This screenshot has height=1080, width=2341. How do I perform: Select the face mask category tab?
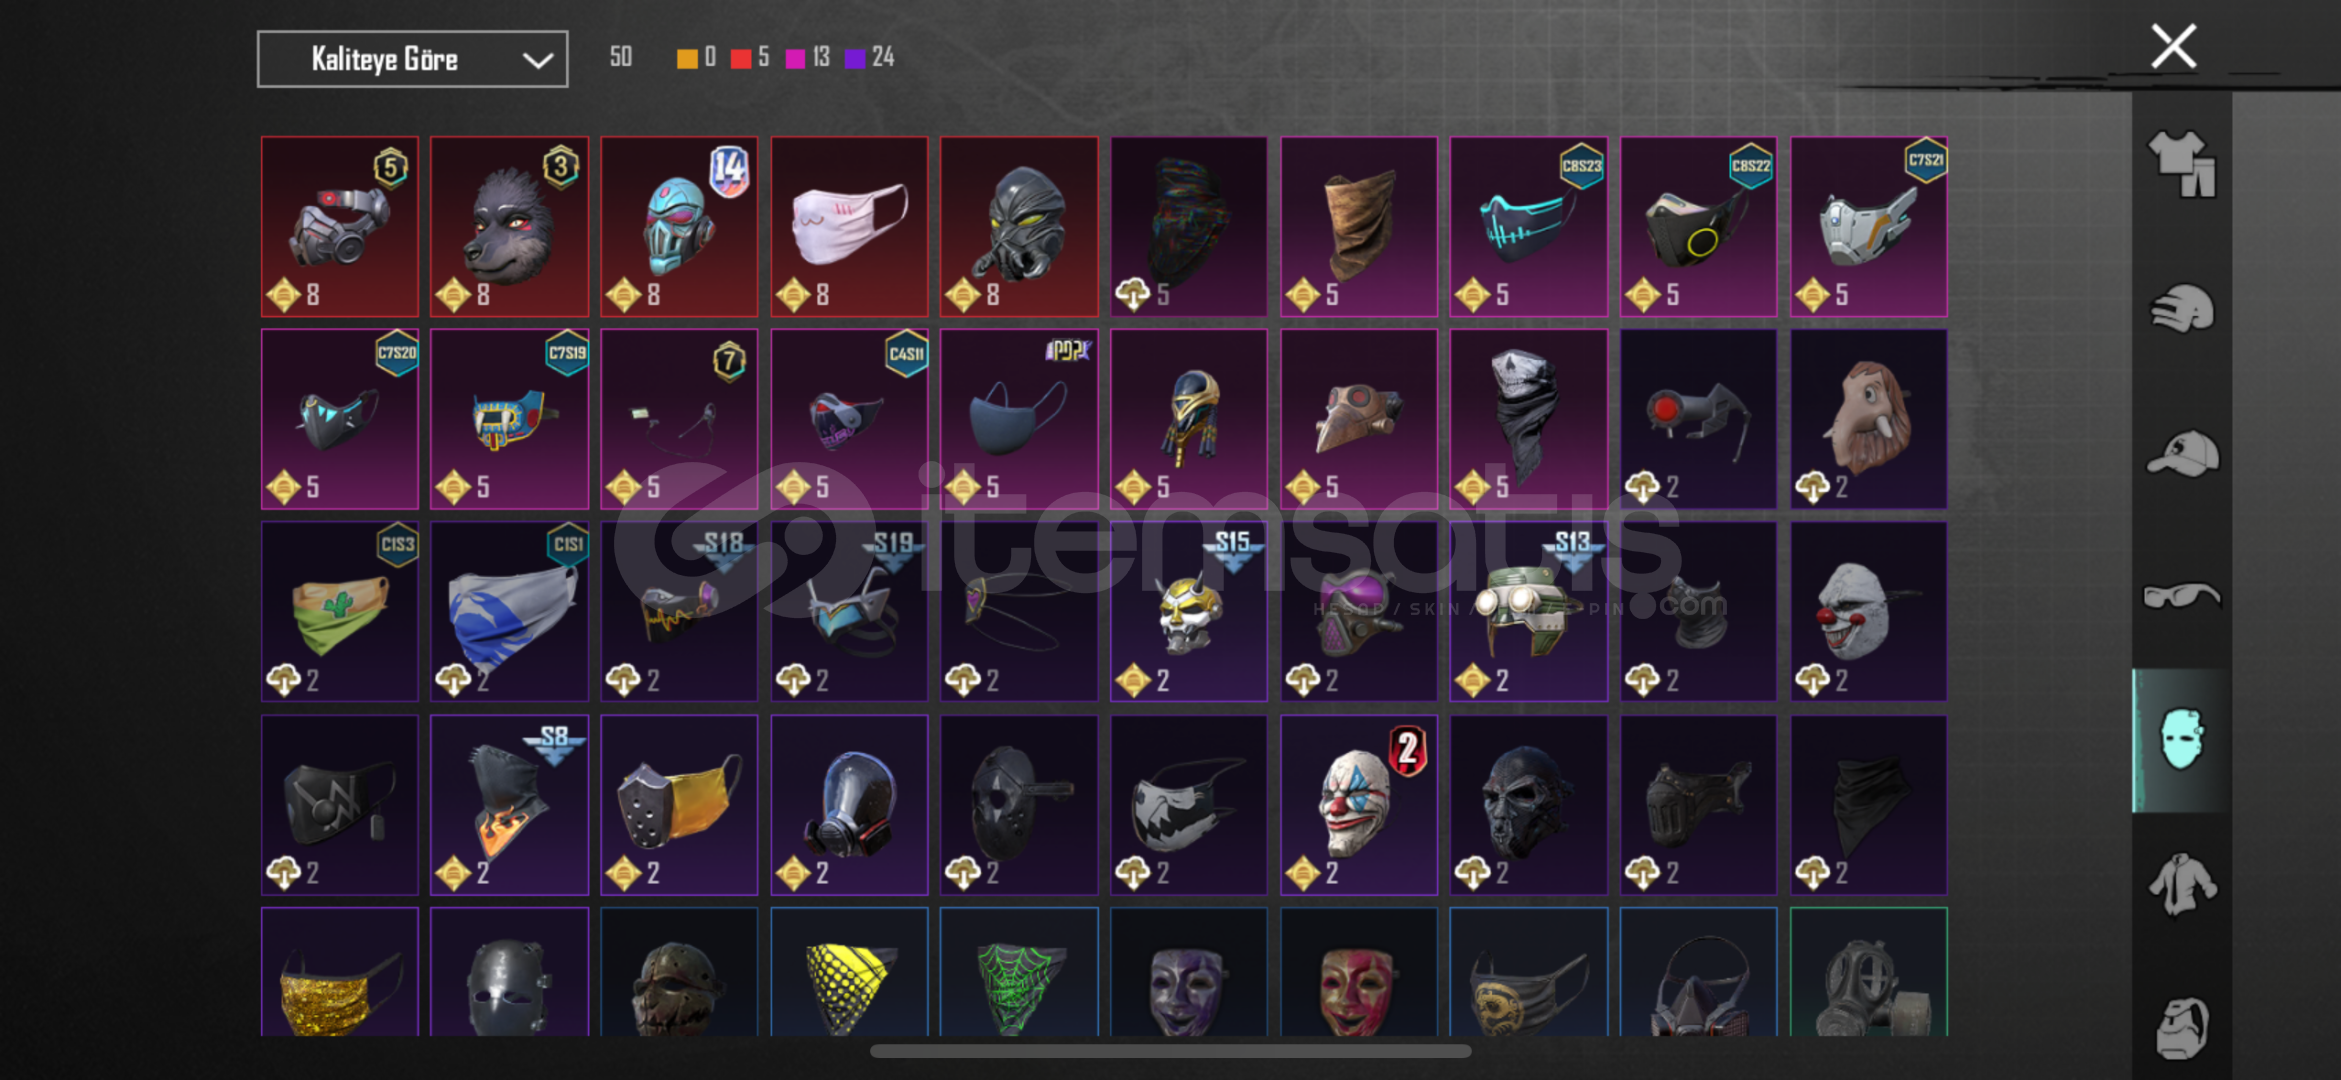pos(2182,740)
